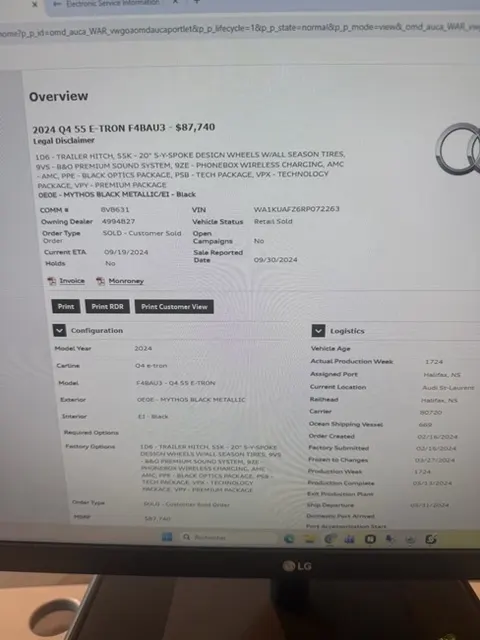Click the Carline value Q4 e-tron
480x640 pixels.
click(151, 365)
